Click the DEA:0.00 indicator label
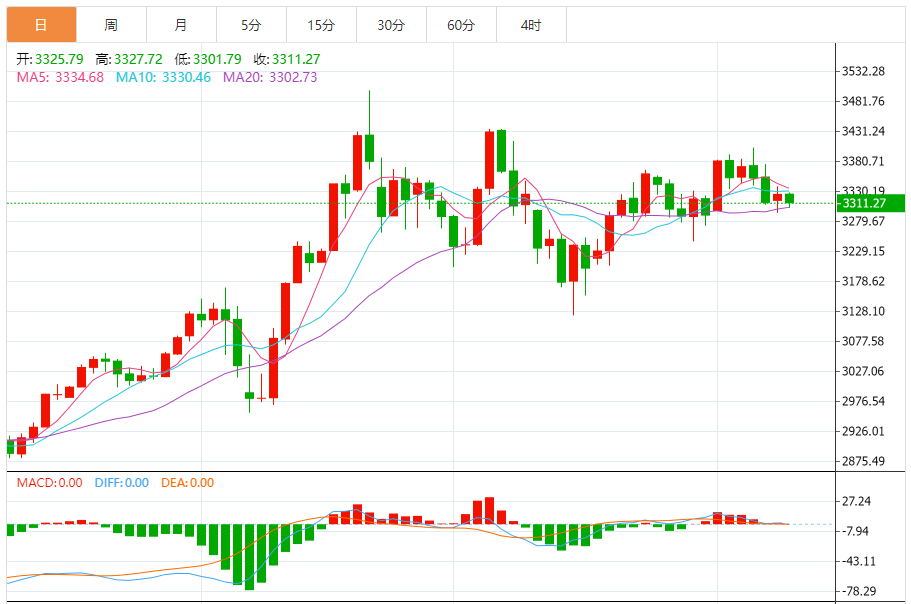 pyautogui.click(x=188, y=483)
